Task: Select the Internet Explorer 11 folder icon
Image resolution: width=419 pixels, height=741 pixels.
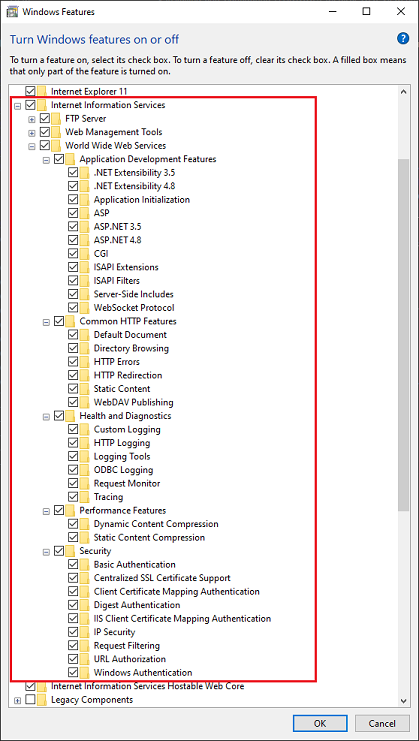Action: 42,91
